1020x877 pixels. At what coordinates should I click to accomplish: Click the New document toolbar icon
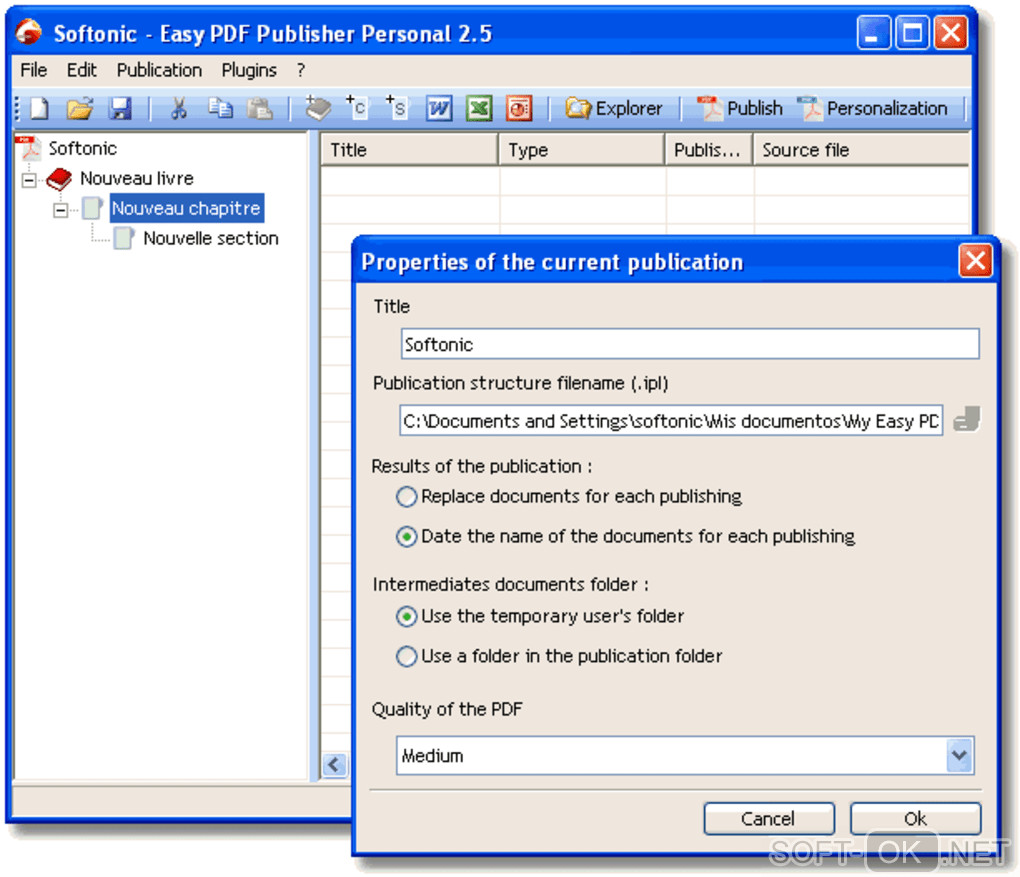(x=39, y=109)
